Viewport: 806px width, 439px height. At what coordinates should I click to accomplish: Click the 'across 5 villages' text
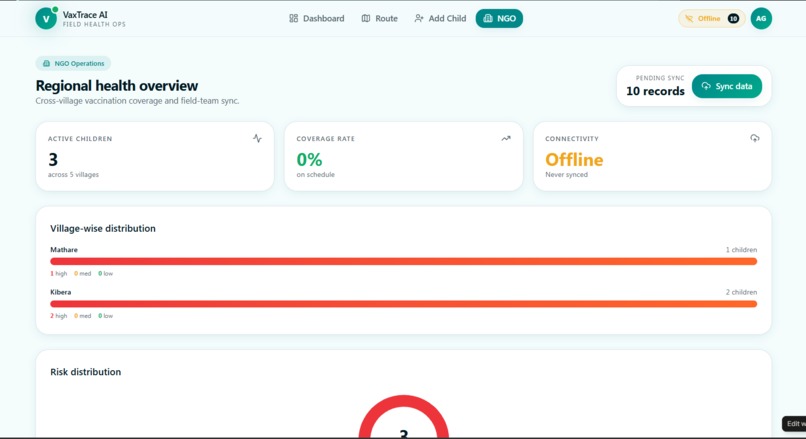pyautogui.click(x=73, y=175)
